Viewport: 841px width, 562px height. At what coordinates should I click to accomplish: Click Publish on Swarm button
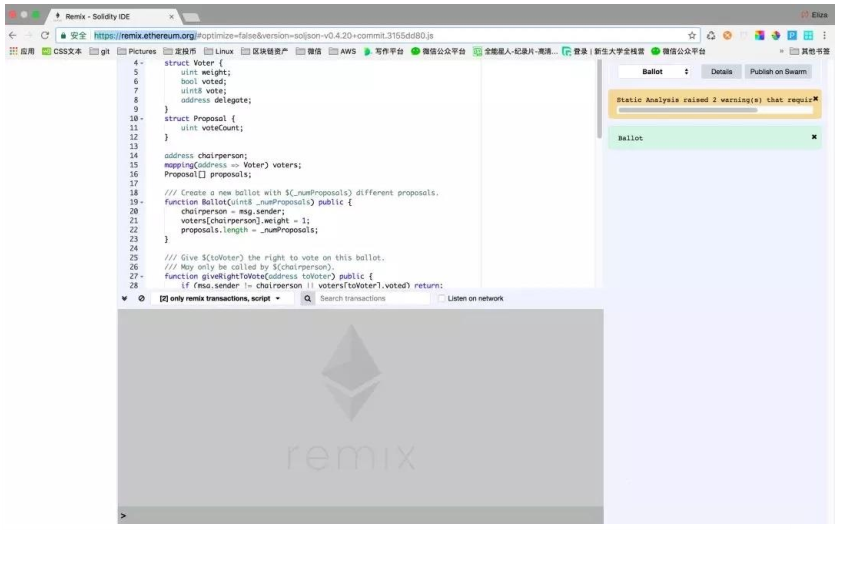[x=778, y=71]
